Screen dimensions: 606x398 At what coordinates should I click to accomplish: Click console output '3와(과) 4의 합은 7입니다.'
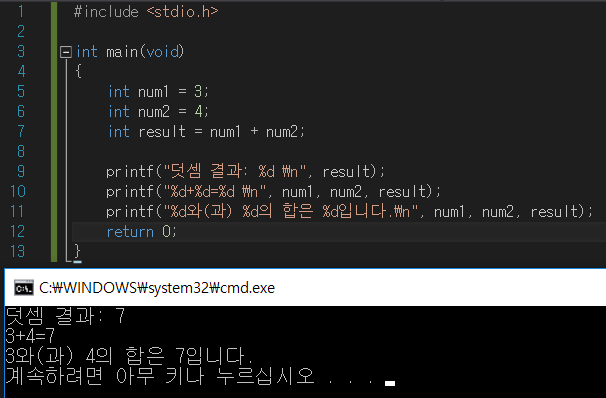click(129, 356)
